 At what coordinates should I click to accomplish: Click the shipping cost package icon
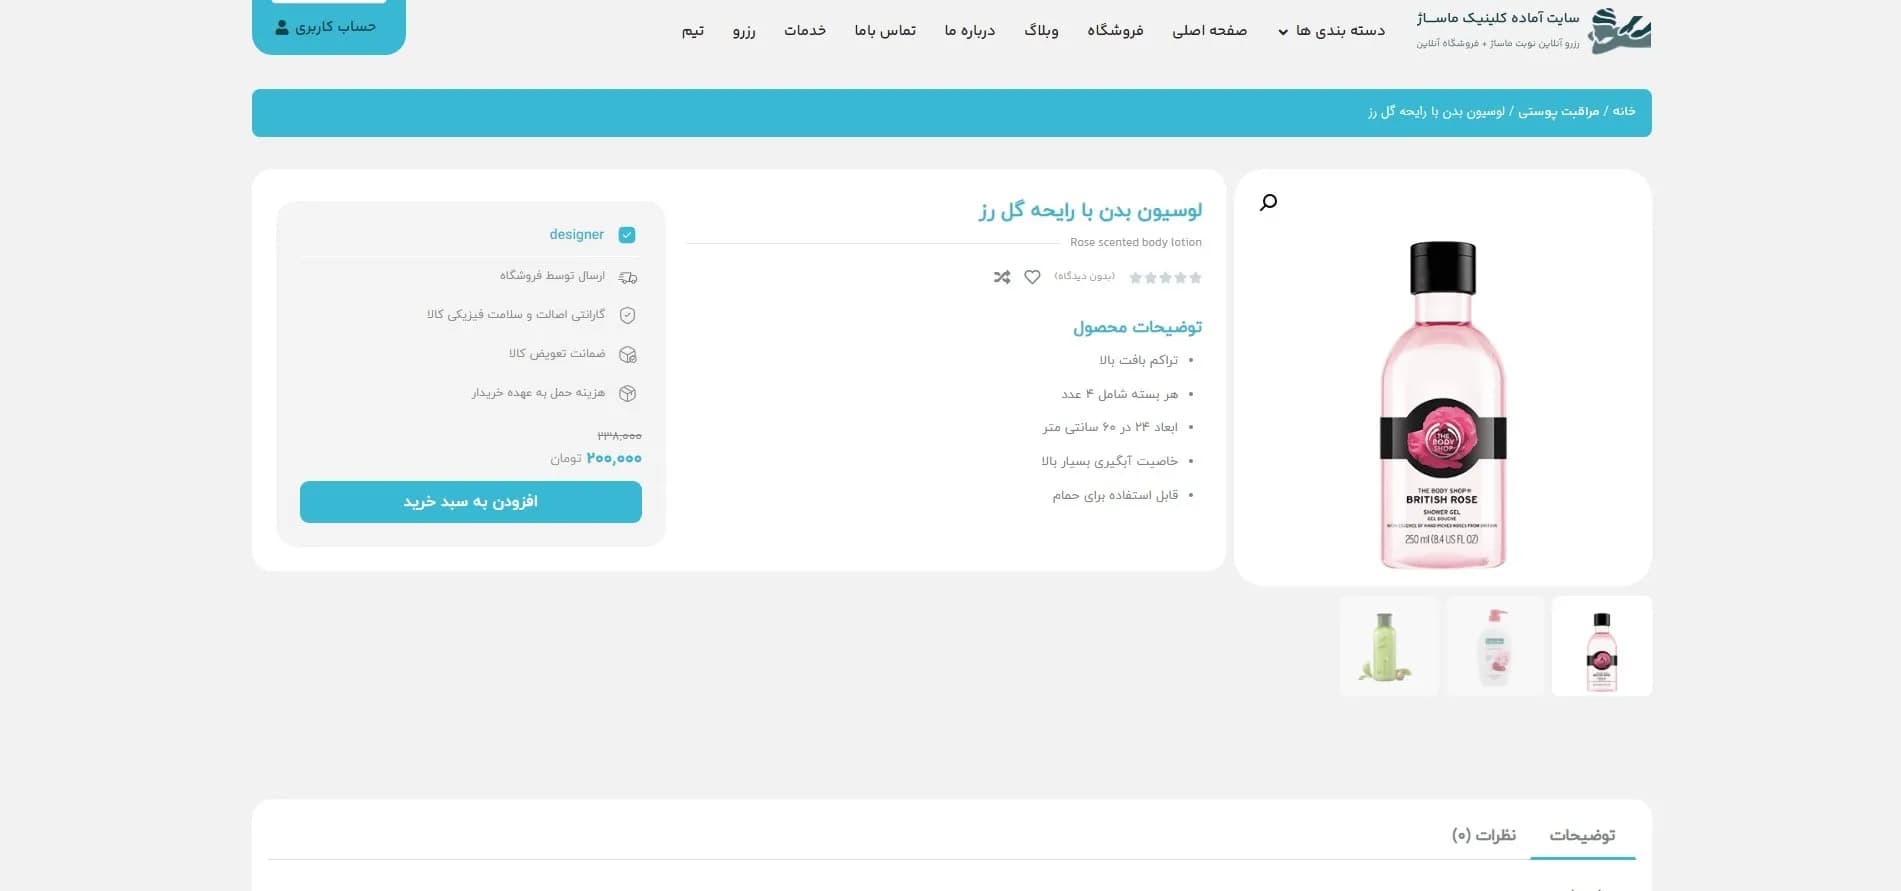click(x=628, y=393)
